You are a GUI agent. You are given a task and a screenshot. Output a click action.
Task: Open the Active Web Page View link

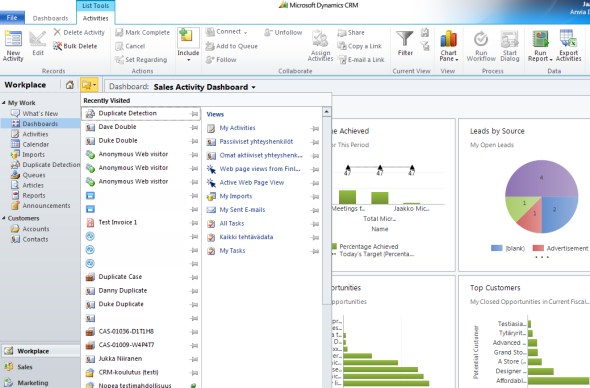coord(252,183)
